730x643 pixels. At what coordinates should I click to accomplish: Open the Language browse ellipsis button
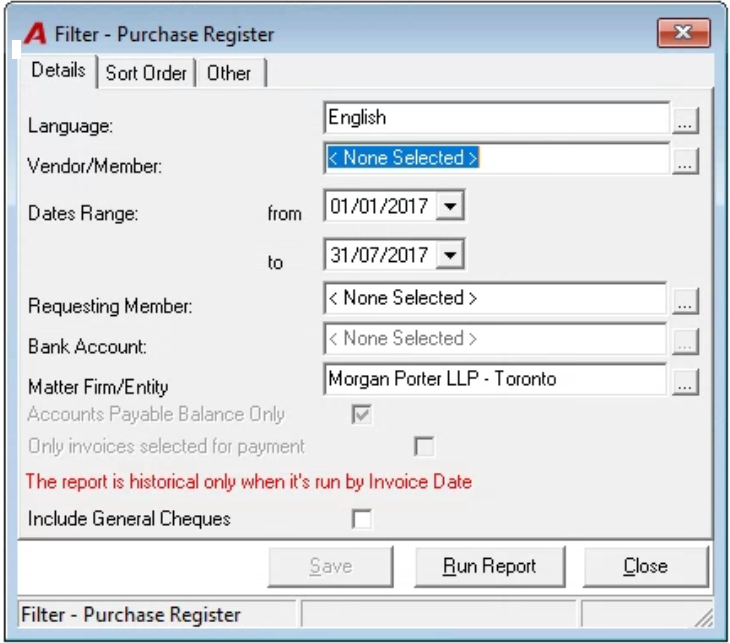tap(685, 121)
